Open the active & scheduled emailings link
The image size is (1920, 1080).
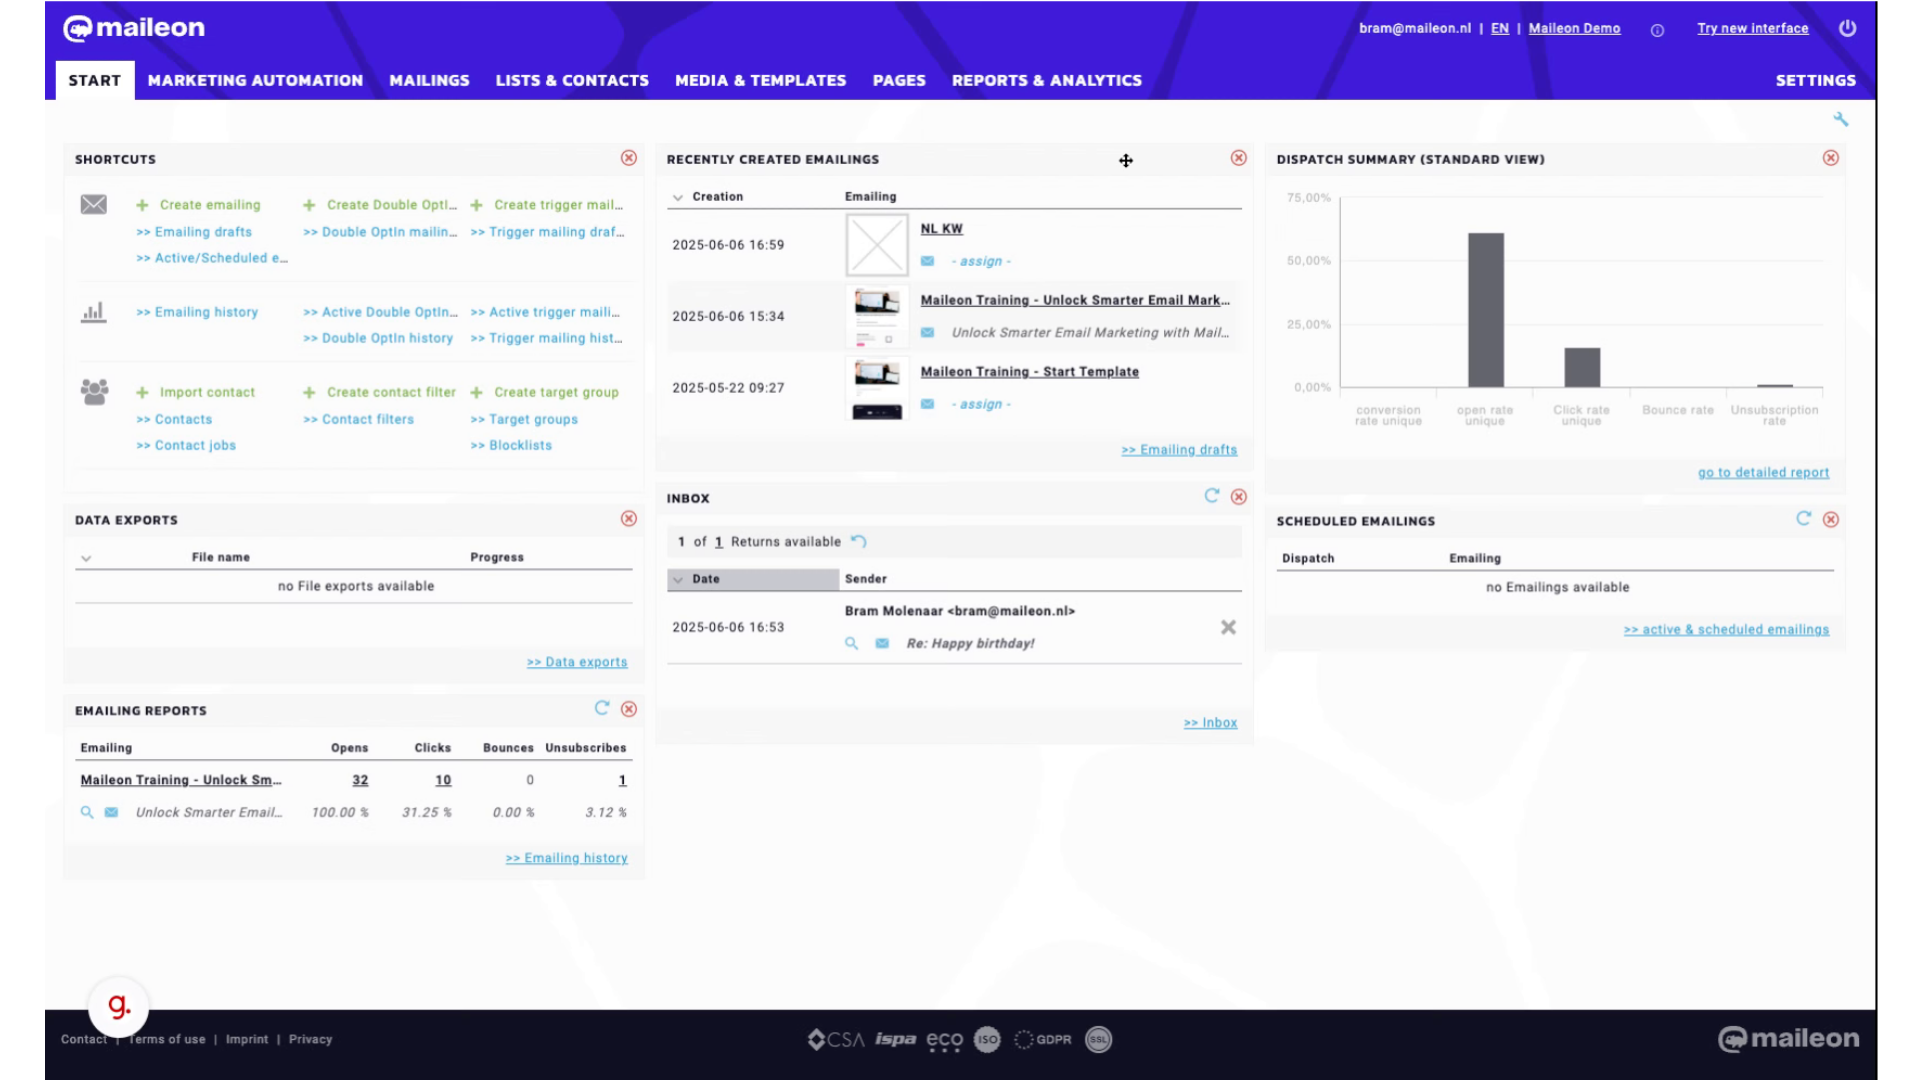point(1726,629)
